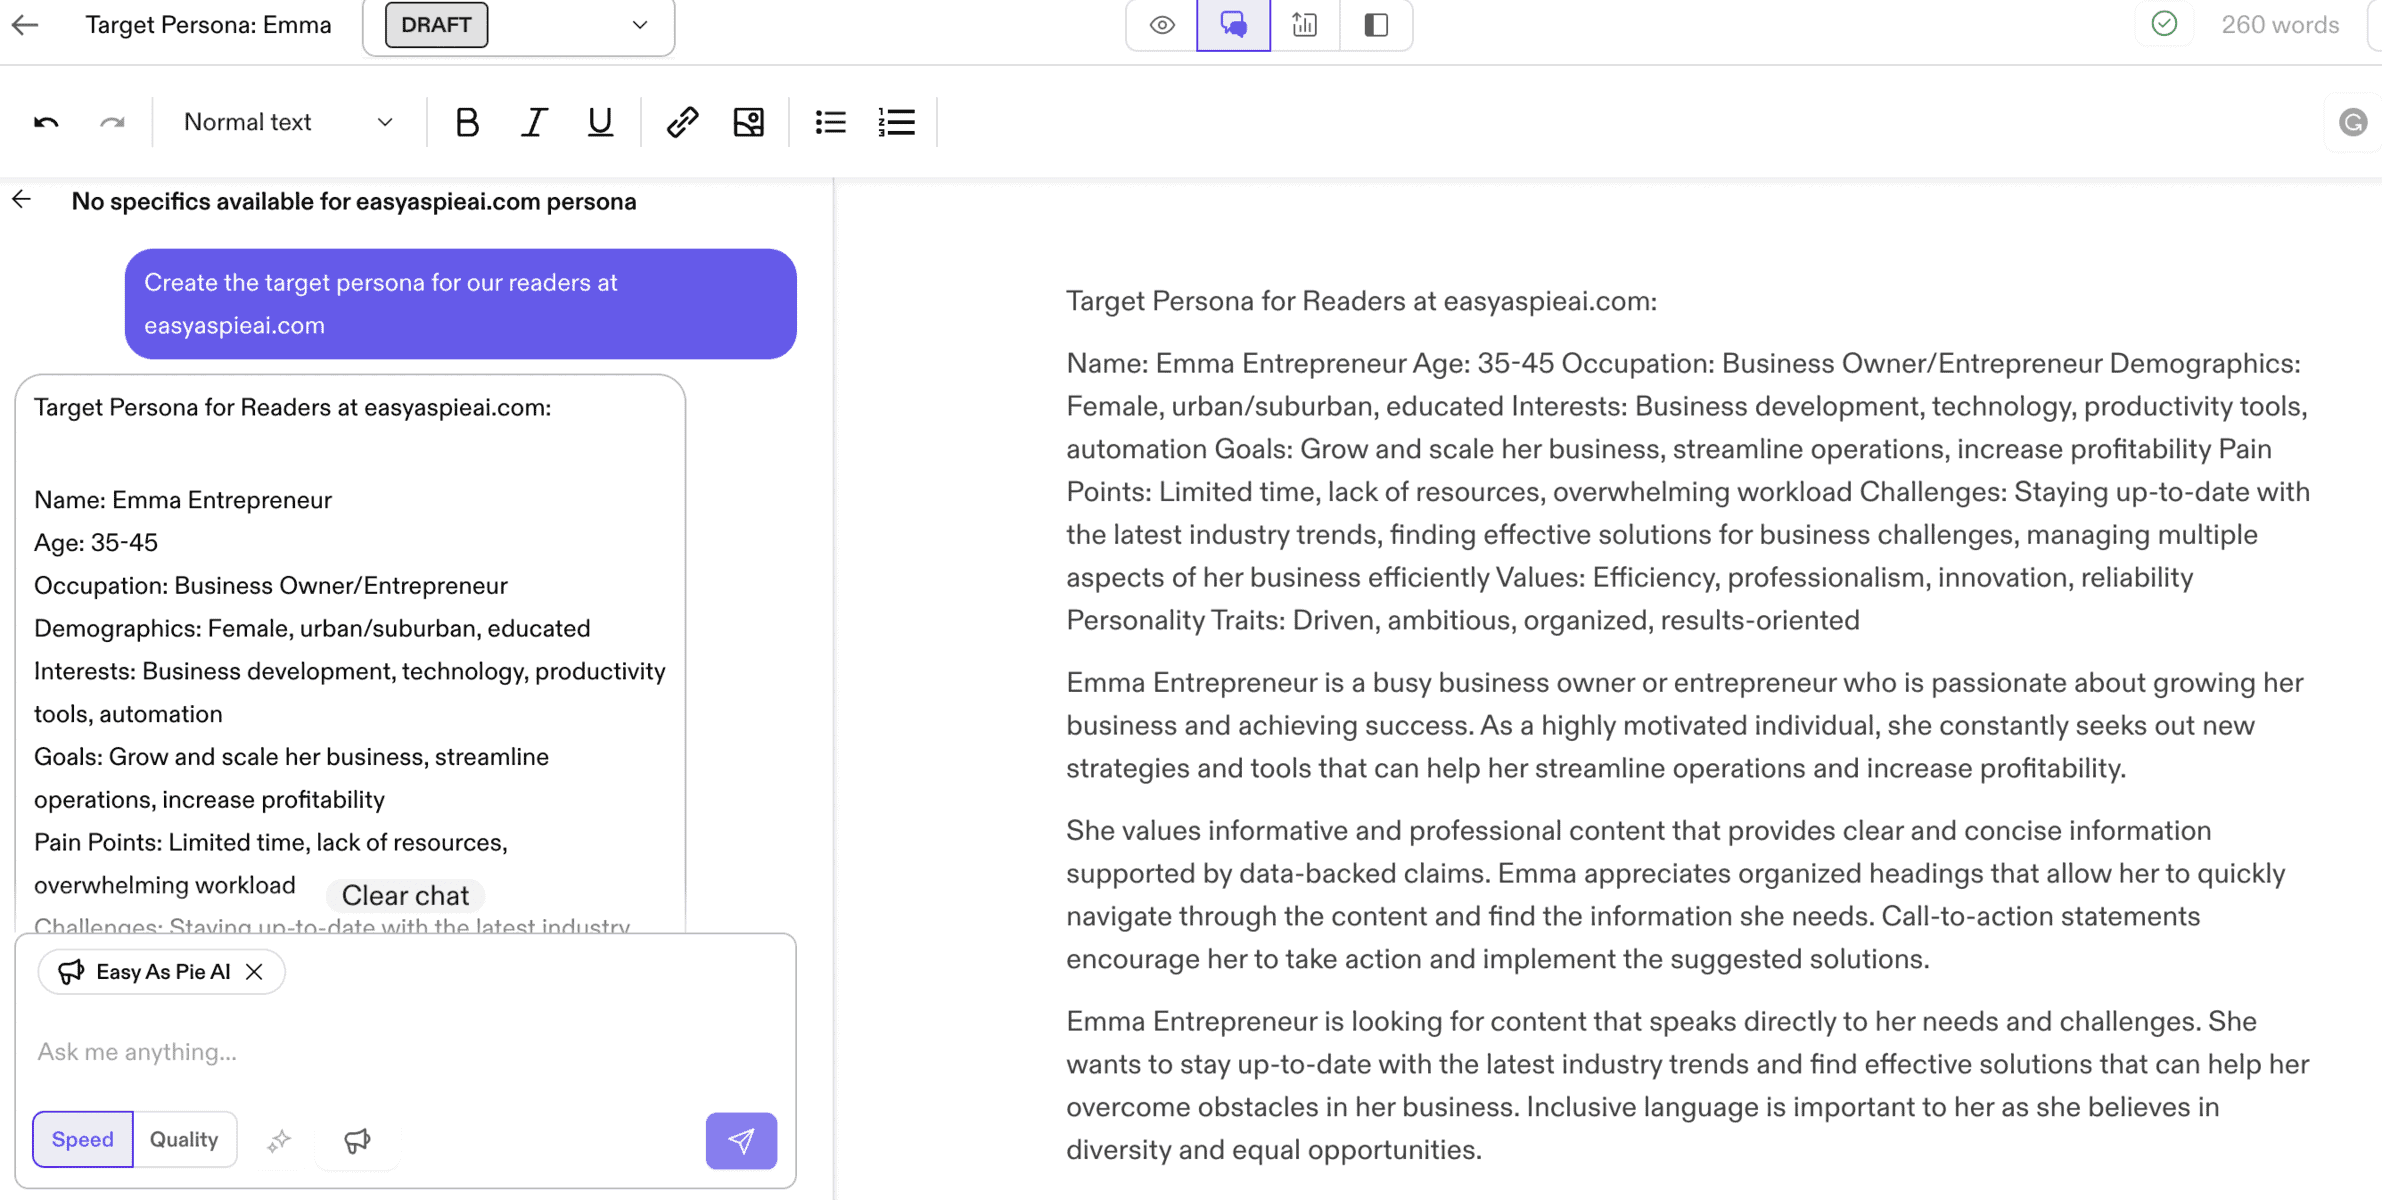
Task: Click document title 'Target Persona: Emma'
Action: (x=208, y=25)
